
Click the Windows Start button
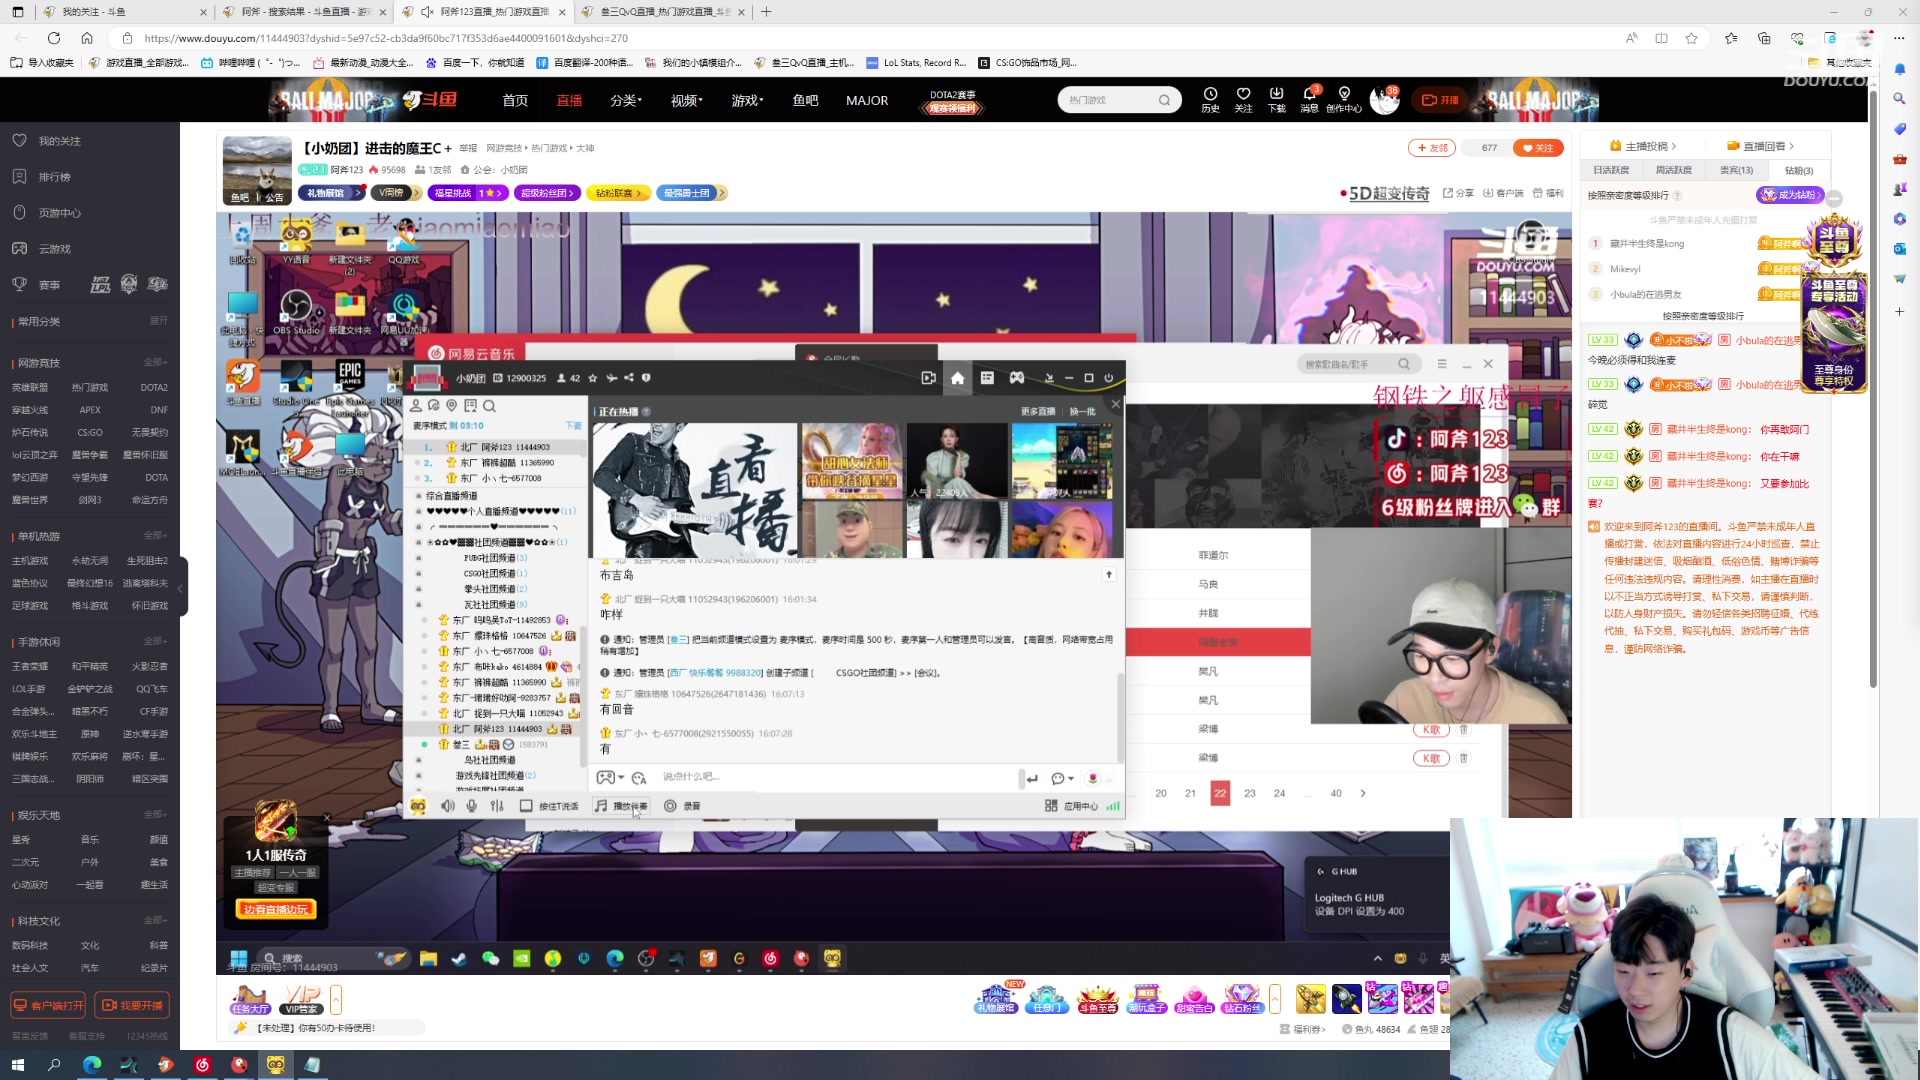(17, 1065)
